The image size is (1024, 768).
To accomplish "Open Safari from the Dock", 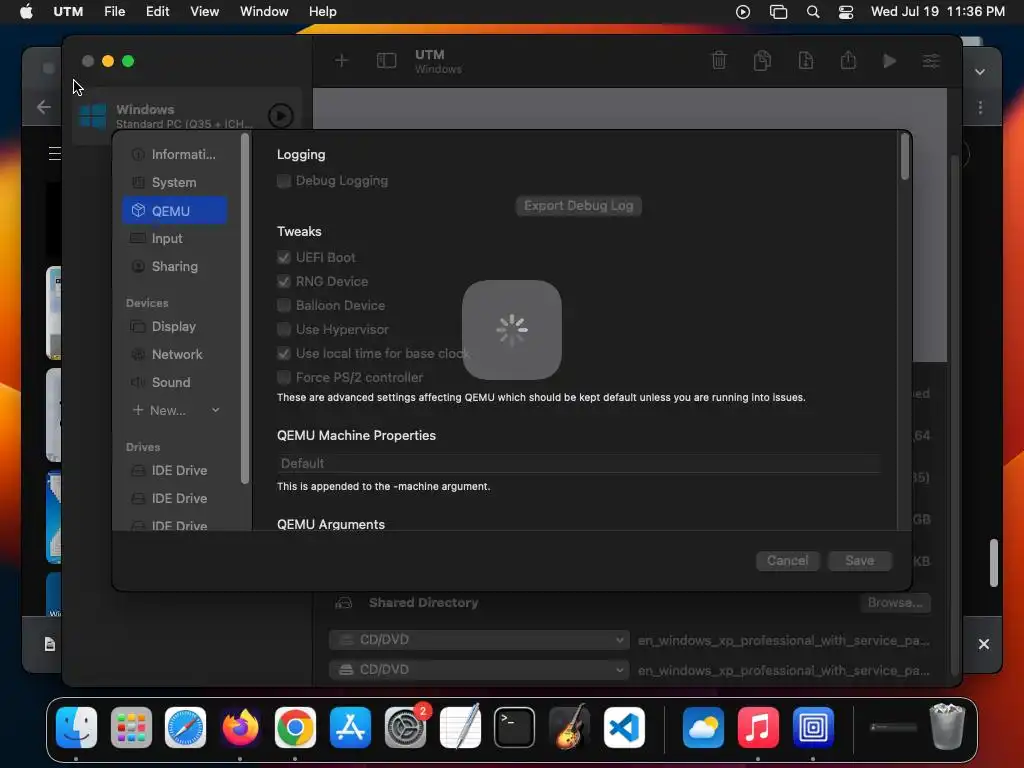I will click(x=185, y=728).
